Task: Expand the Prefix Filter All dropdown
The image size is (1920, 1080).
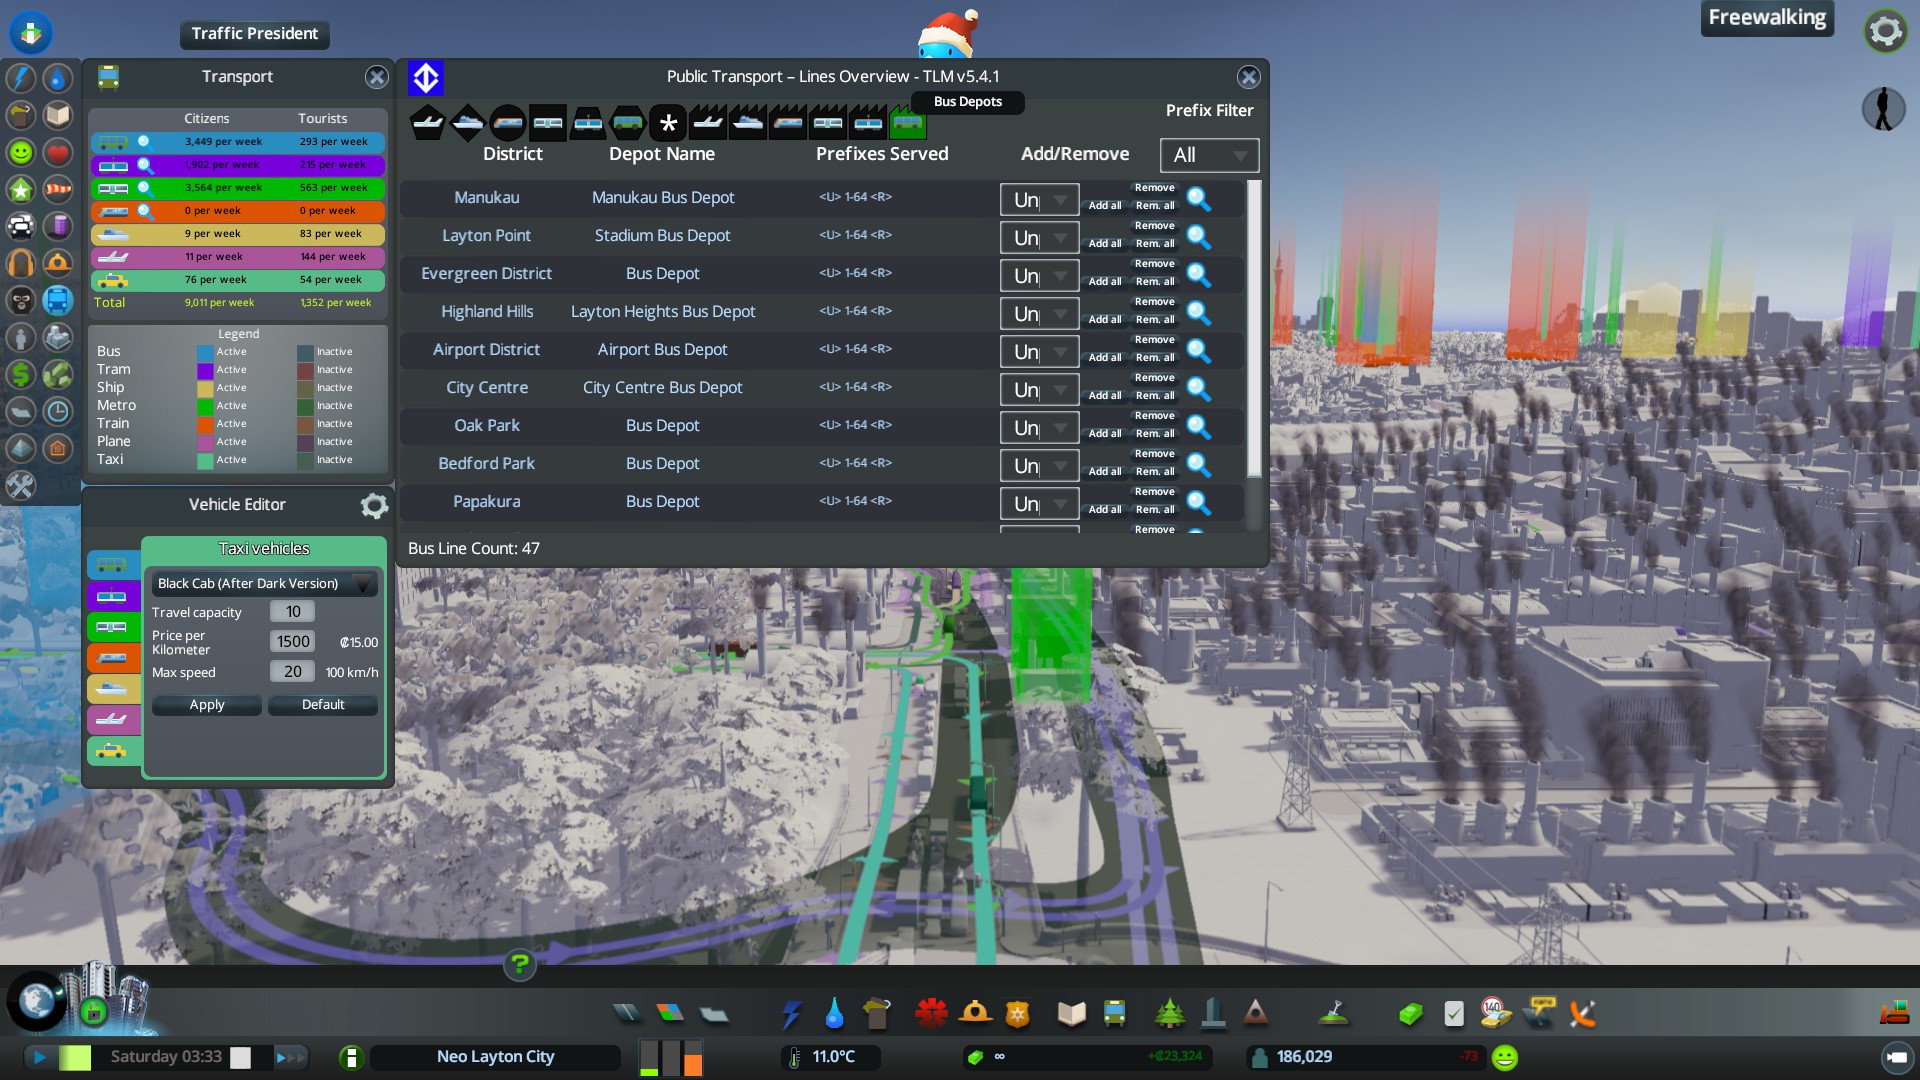Action: point(1209,155)
